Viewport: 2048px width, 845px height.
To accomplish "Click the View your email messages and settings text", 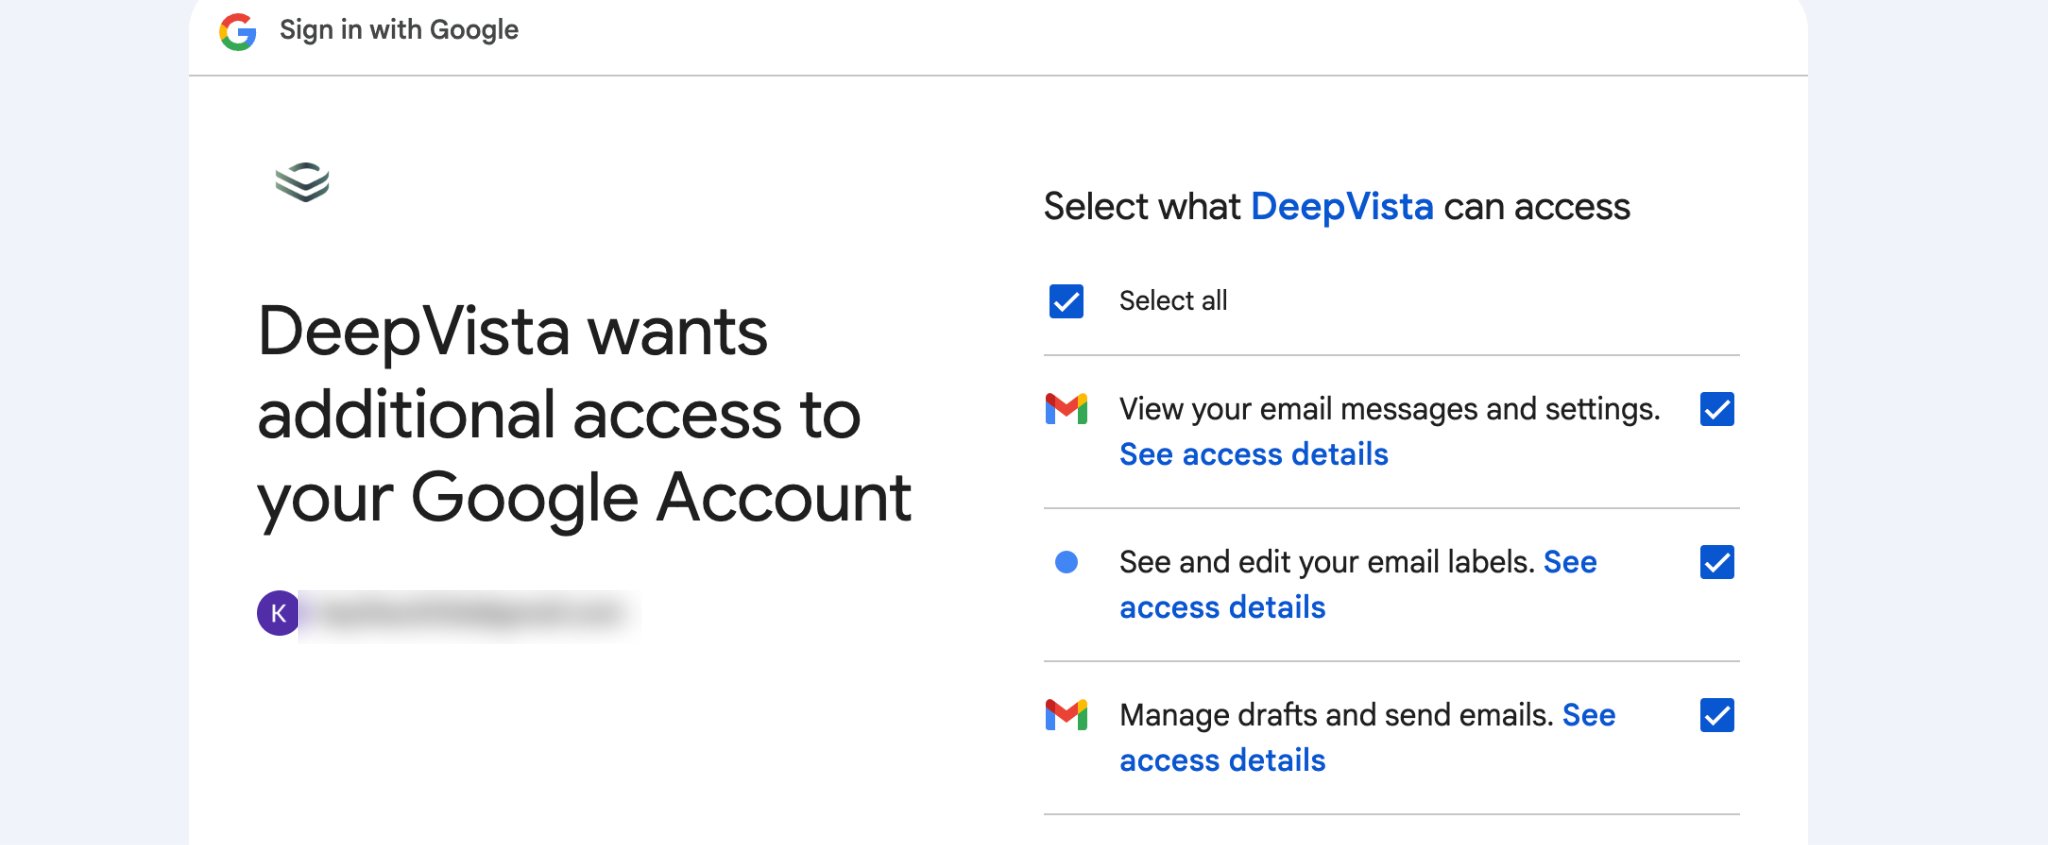I will pyautogui.click(x=1390, y=409).
